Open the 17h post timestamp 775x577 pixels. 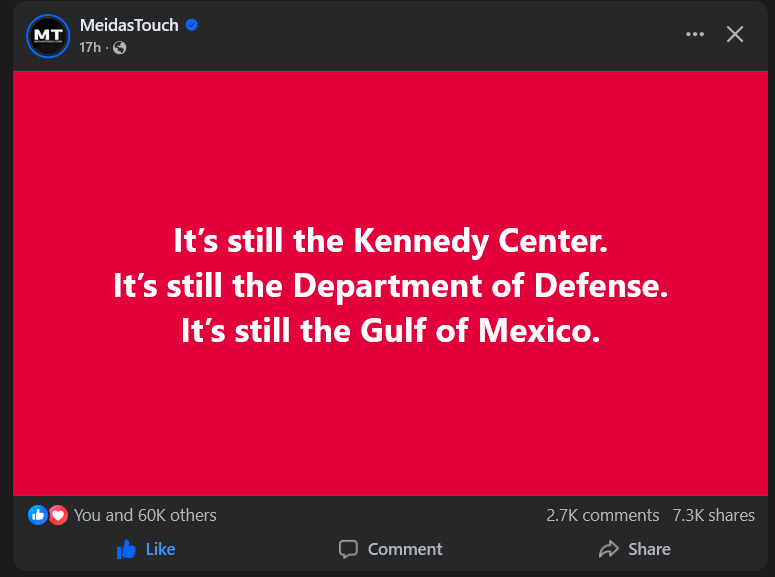click(x=89, y=47)
